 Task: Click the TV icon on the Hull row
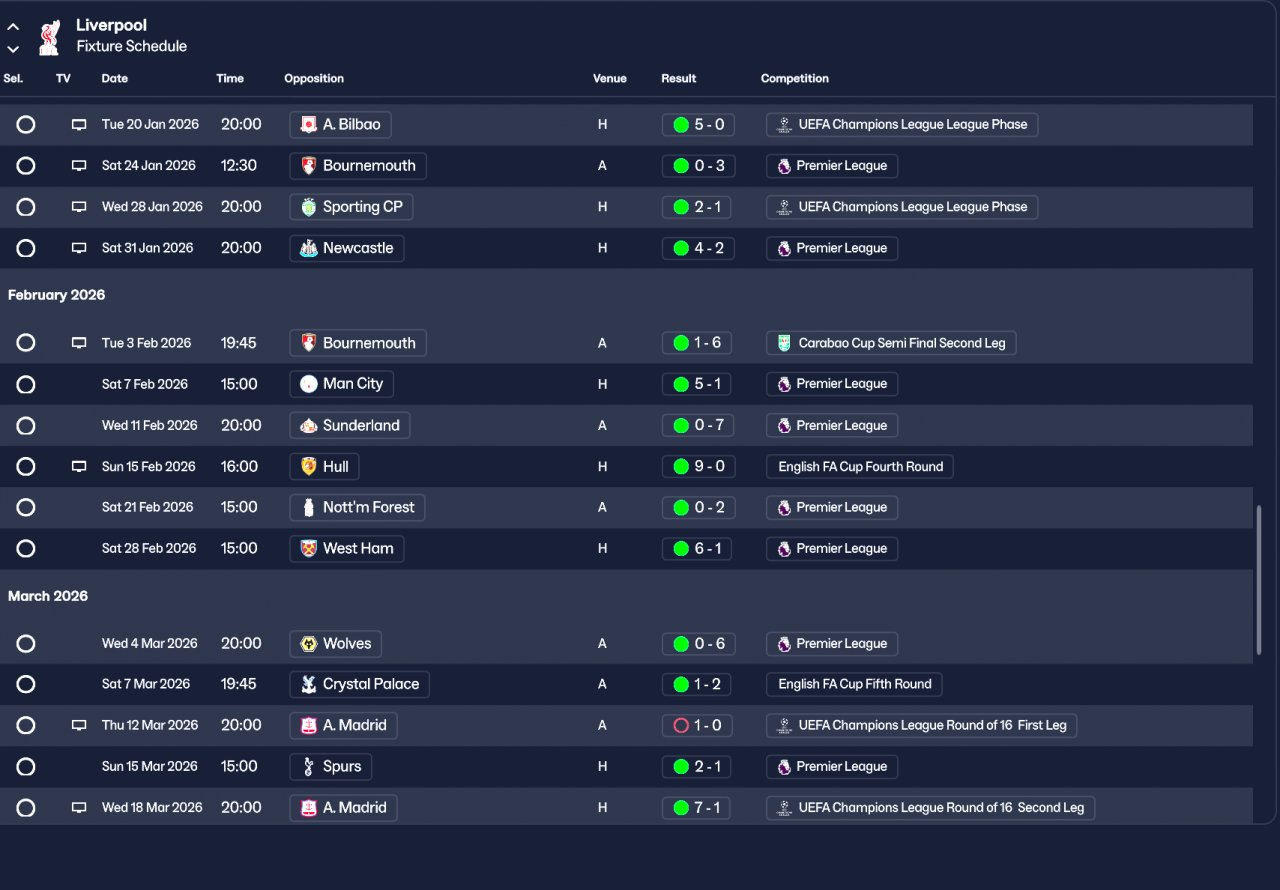click(x=79, y=467)
